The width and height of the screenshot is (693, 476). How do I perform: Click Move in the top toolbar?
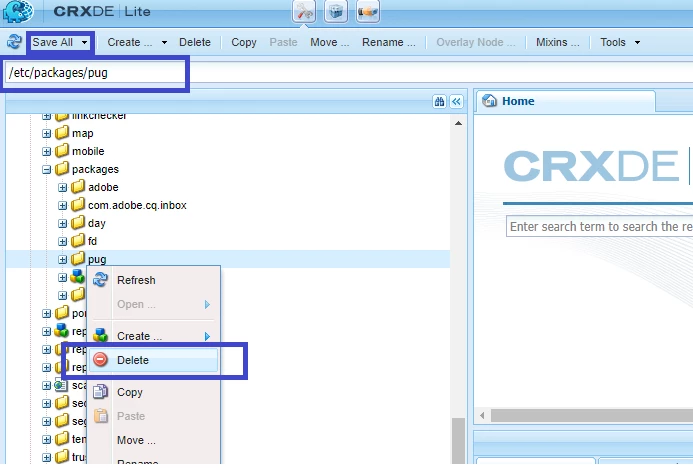(x=330, y=42)
